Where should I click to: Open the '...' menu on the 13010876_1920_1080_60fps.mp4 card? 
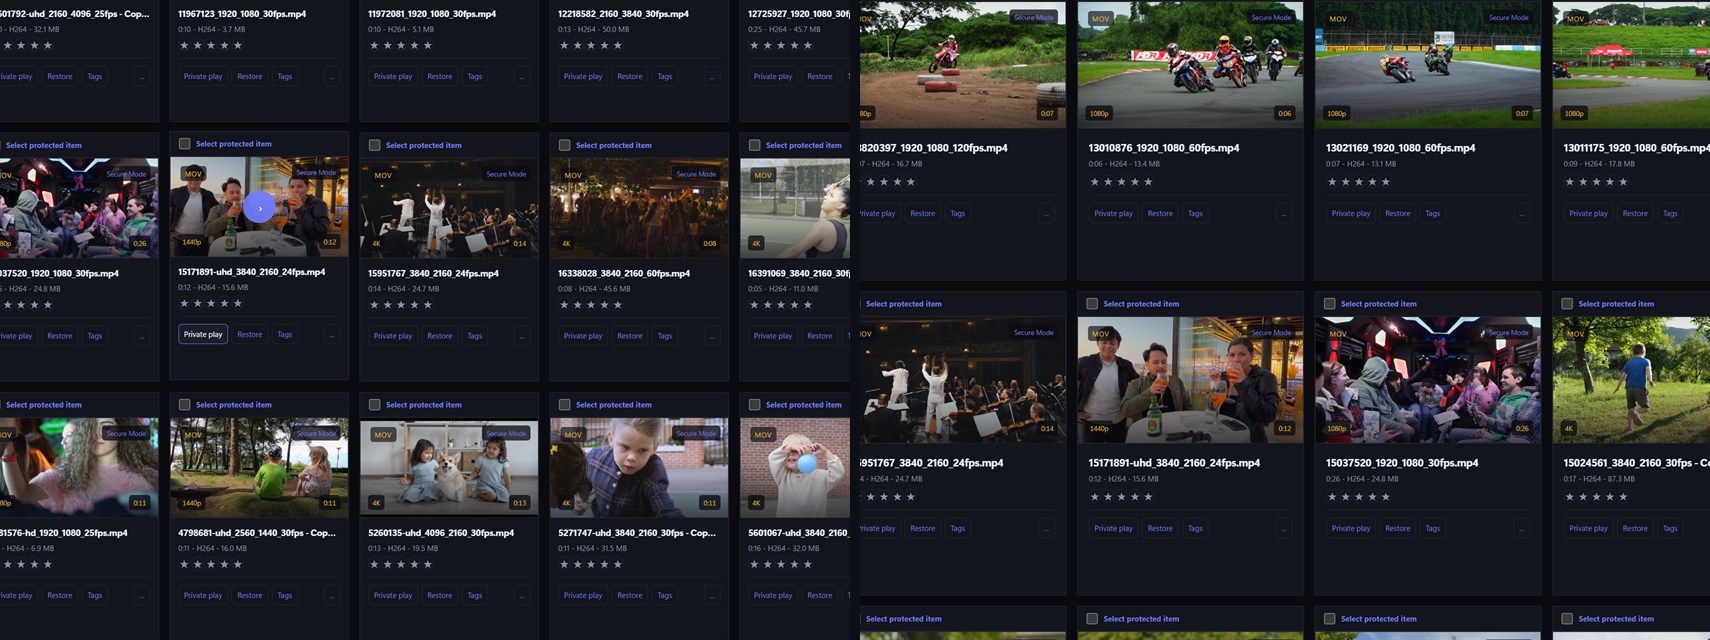click(x=1284, y=213)
